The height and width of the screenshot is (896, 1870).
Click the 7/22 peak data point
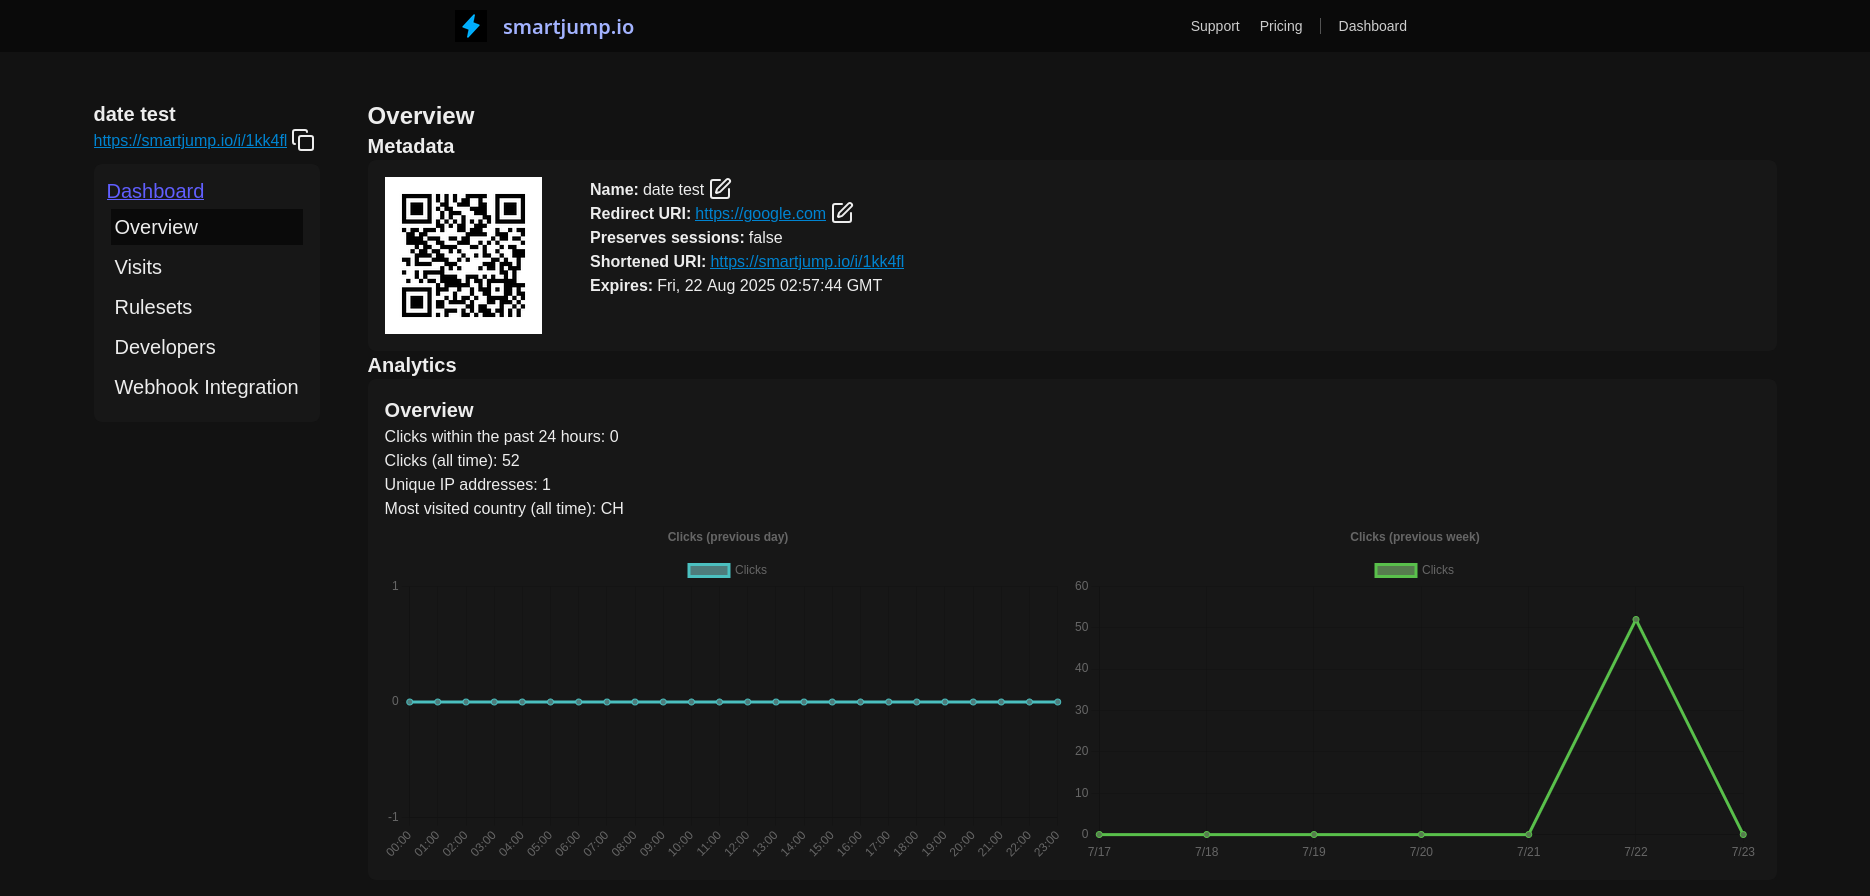(x=1636, y=620)
